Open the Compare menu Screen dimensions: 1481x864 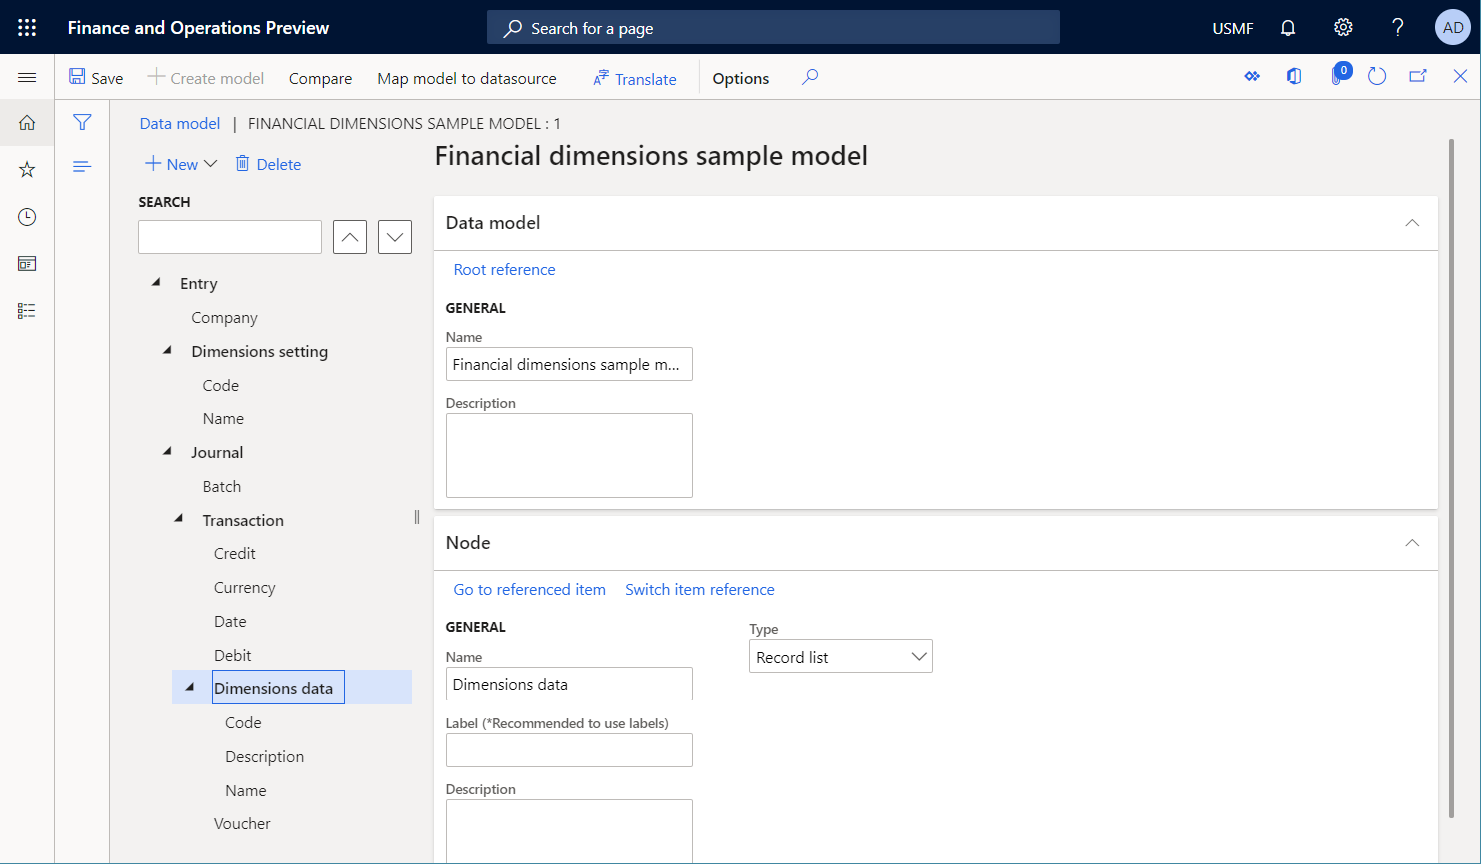pyautogui.click(x=320, y=78)
